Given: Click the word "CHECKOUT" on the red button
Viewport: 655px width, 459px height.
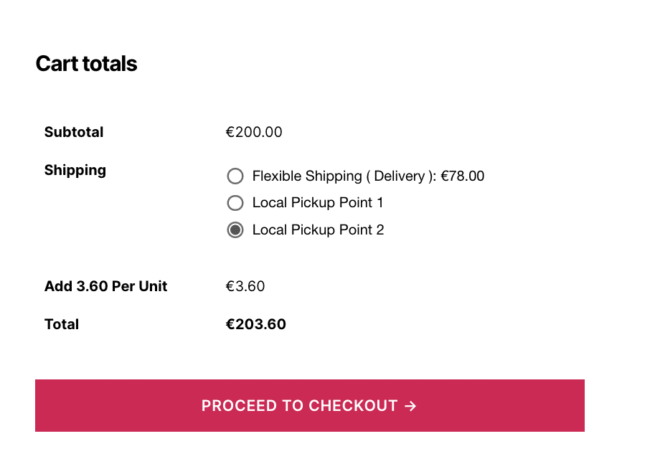Looking at the screenshot, I should point(353,406).
